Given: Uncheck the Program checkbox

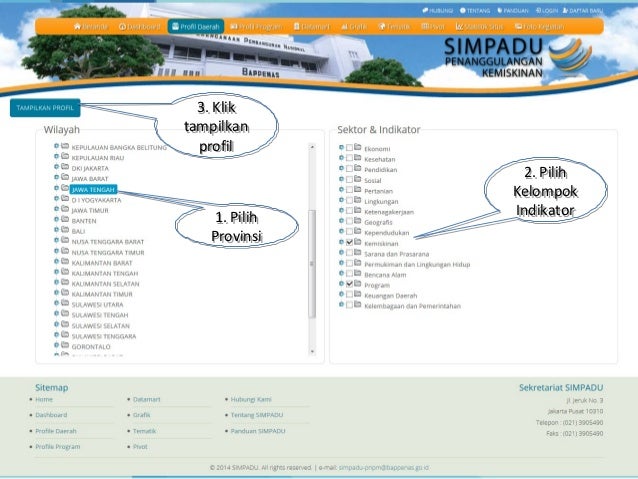Looking at the screenshot, I should click(x=349, y=284).
